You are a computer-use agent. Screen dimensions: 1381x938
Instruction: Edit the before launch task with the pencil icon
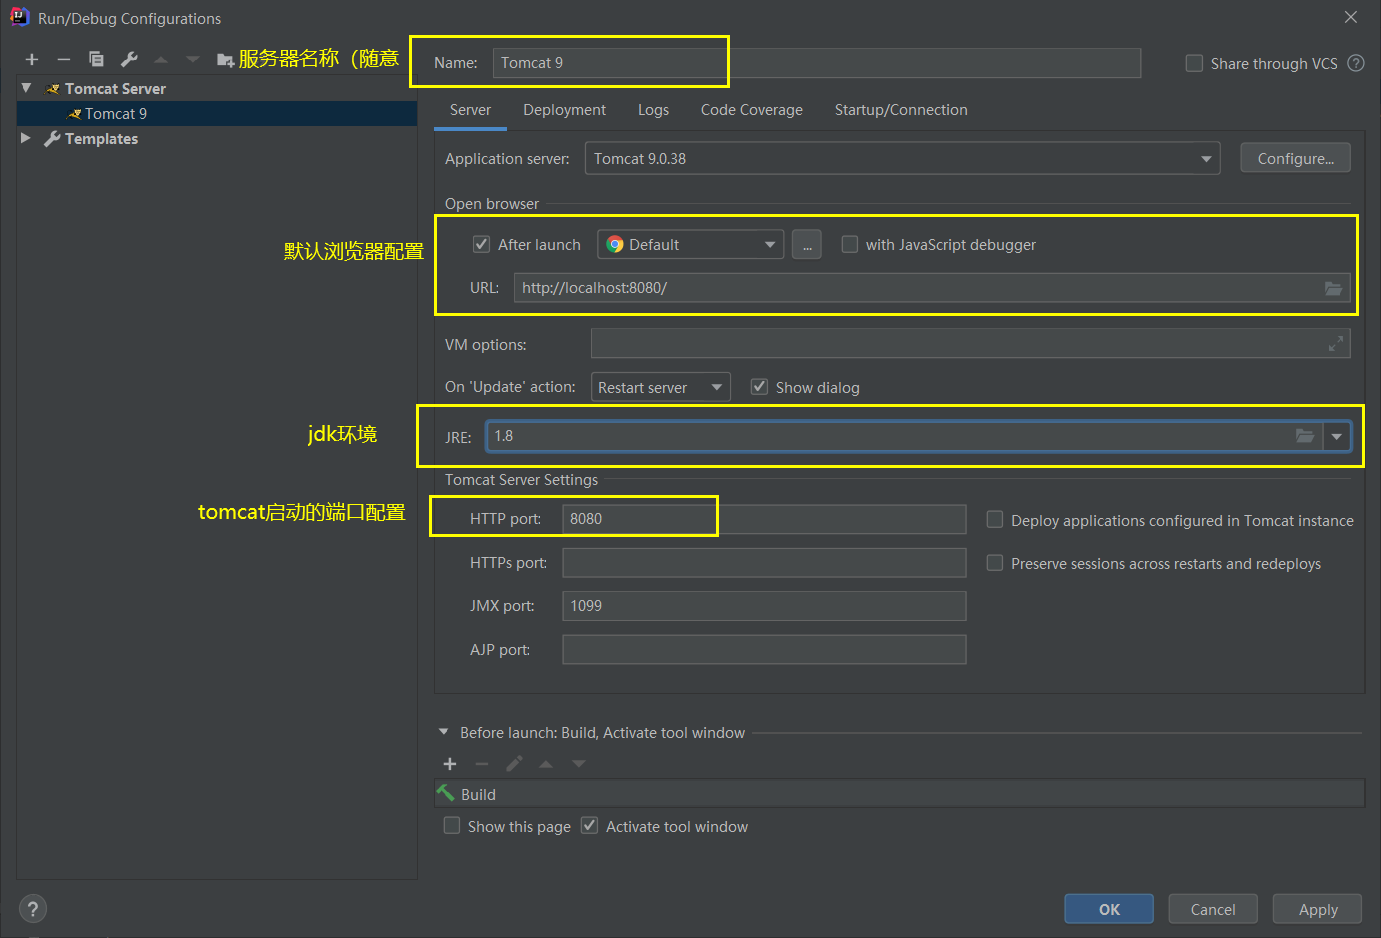[514, 764]
